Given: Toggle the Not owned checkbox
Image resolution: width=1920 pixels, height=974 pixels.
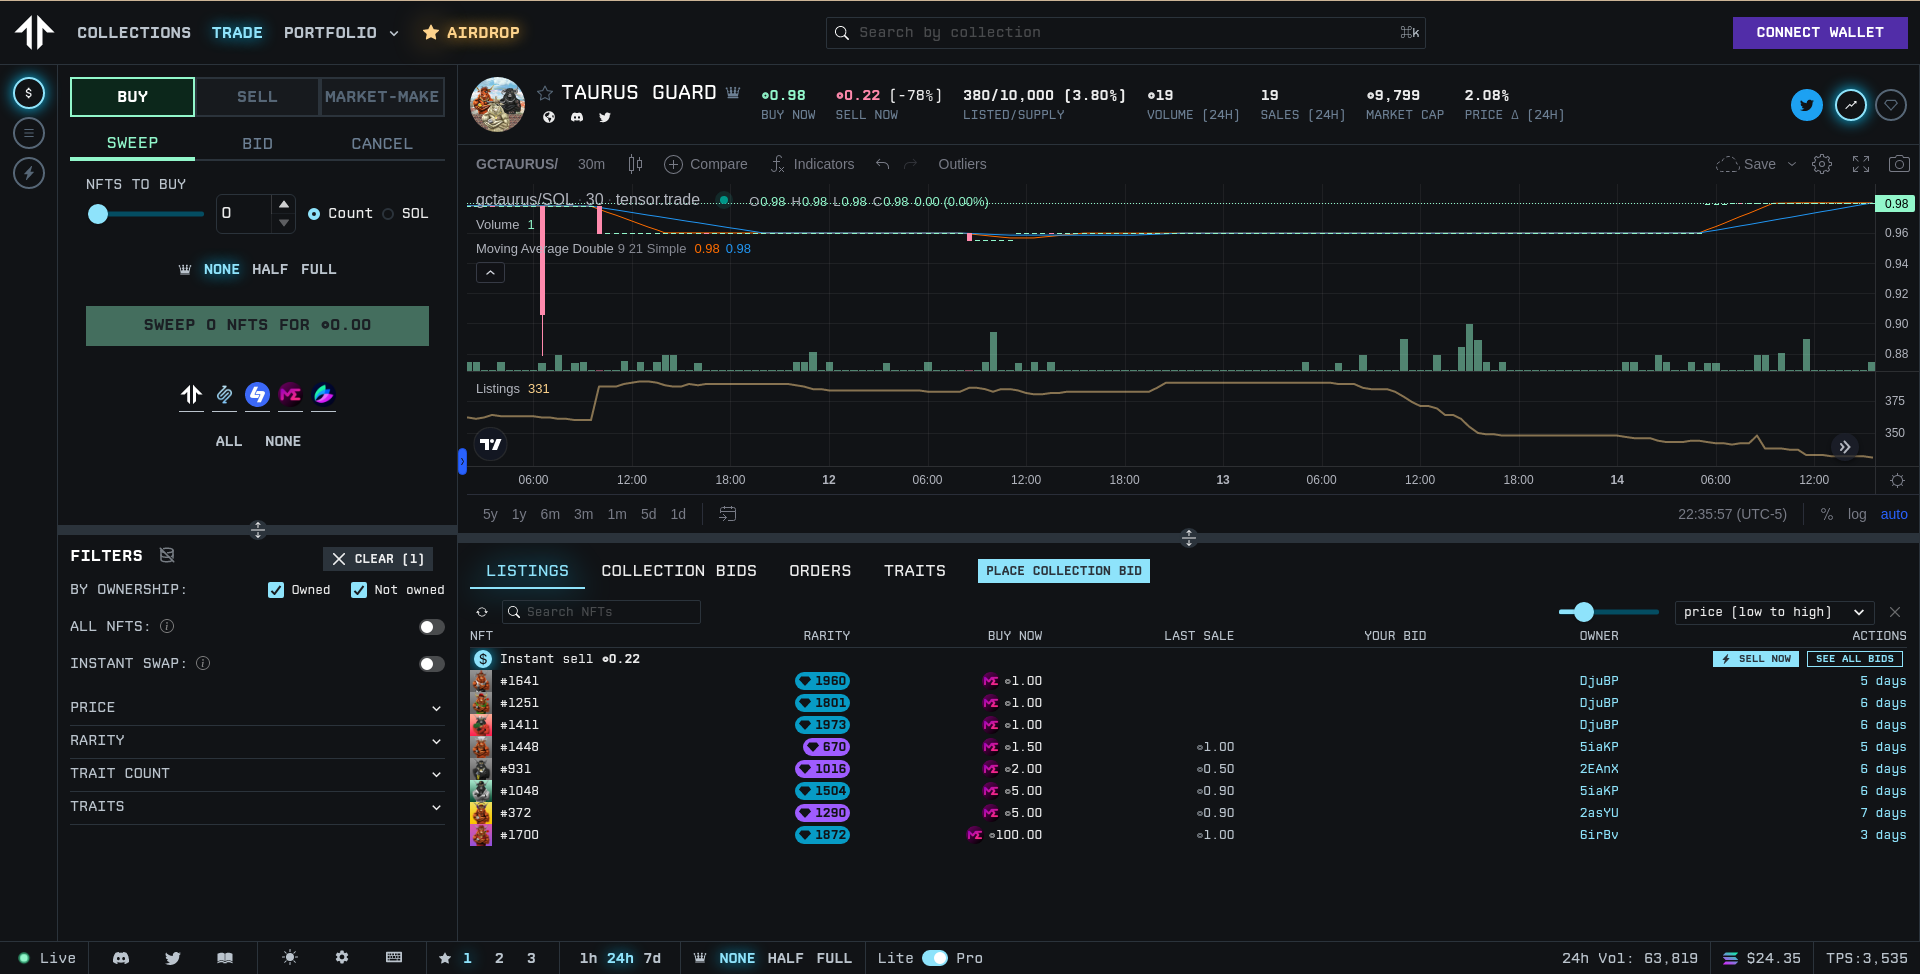Looking at the screenshot, I should (359, 590).
